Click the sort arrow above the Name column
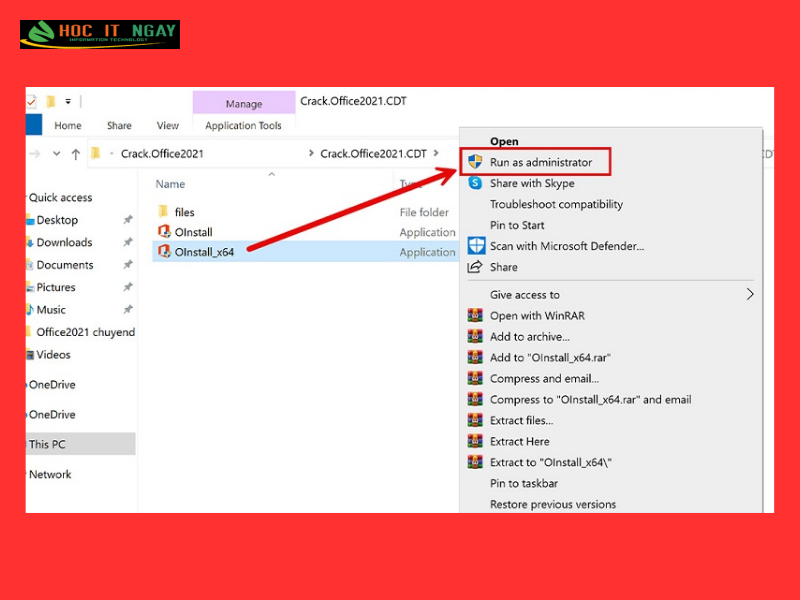 [x=272, y=174]
